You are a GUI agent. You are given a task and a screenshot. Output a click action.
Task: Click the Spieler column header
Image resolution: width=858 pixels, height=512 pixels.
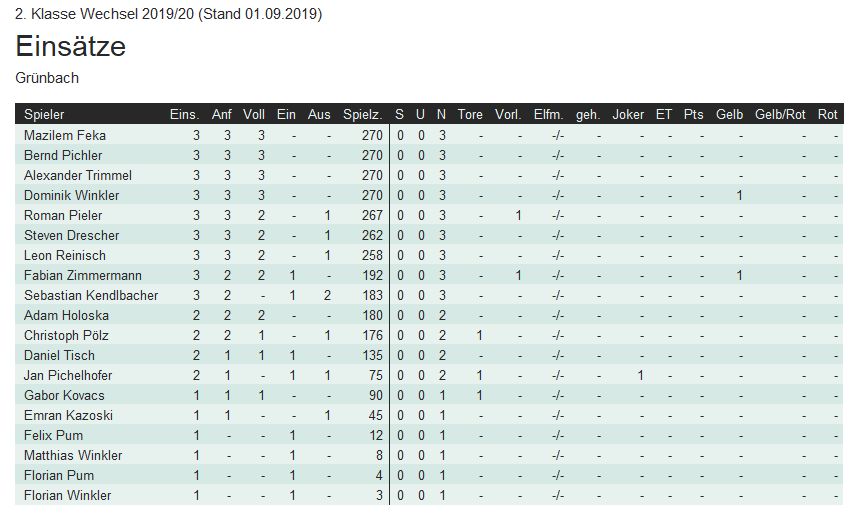point(44,114)
